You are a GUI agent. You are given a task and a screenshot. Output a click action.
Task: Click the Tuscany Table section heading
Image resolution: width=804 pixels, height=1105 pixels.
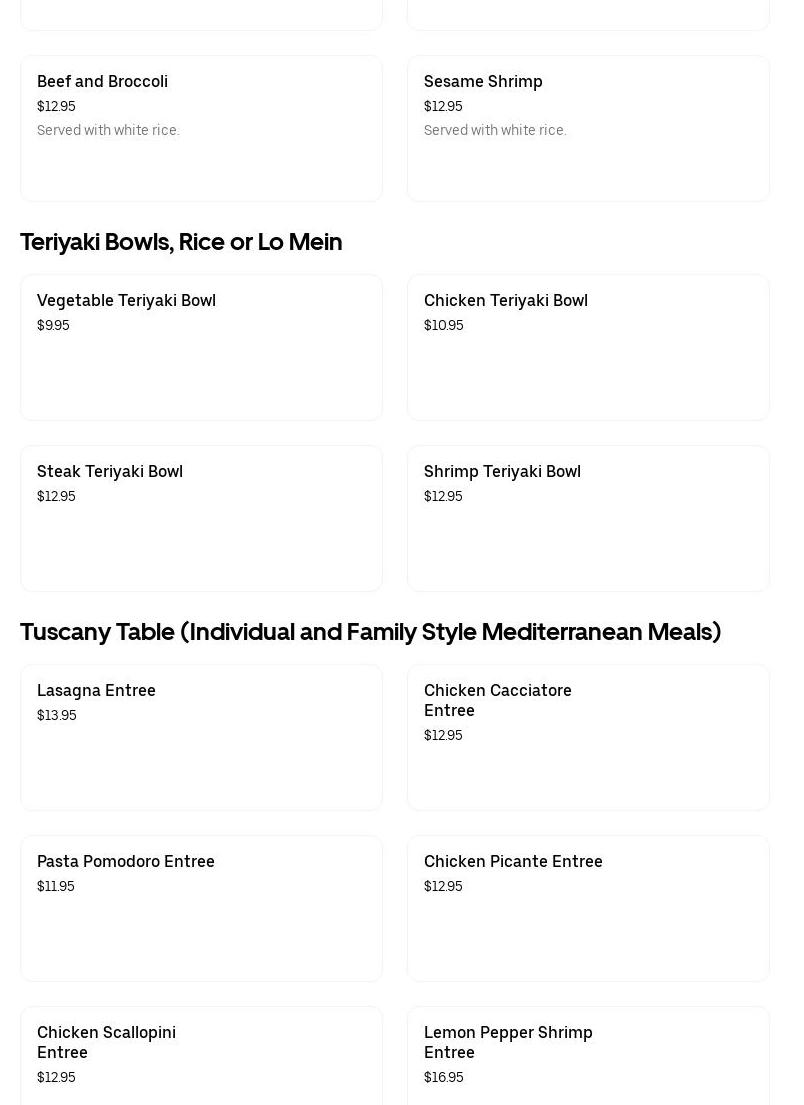point(370,632)
